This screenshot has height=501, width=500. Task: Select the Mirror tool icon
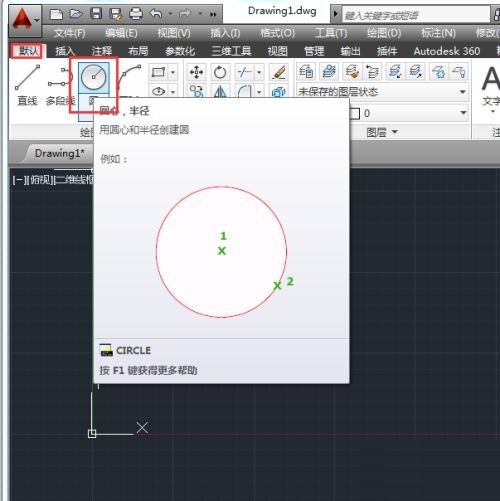point(220,91)
